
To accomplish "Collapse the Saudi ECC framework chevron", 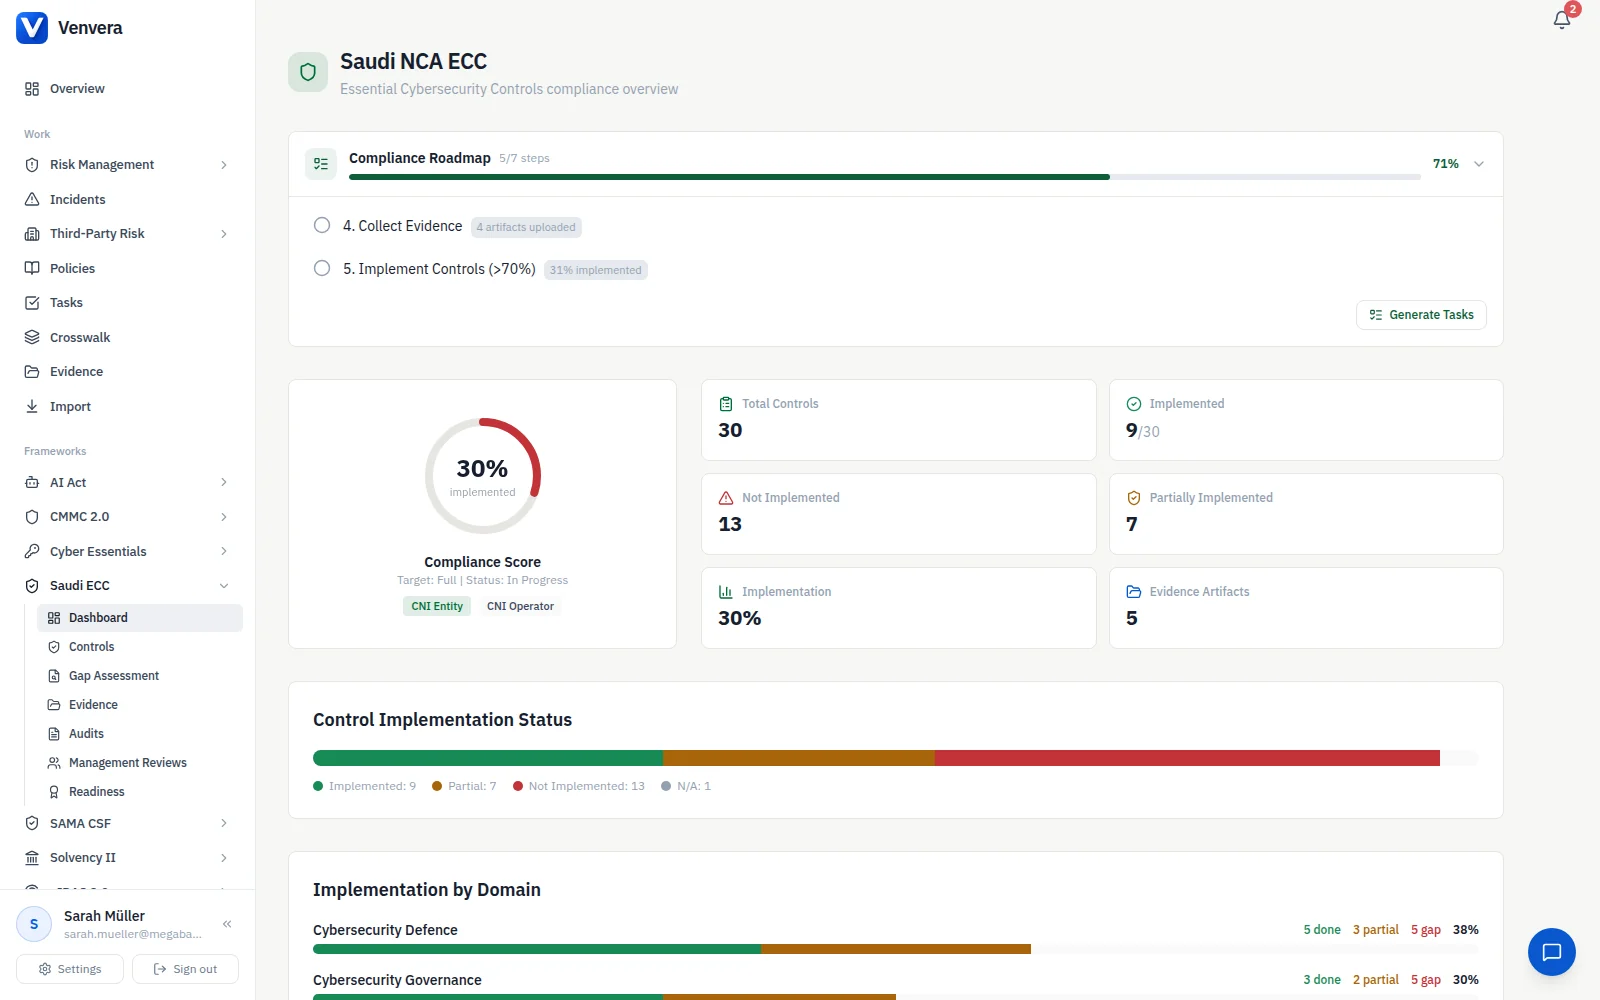I will (224, 586).
